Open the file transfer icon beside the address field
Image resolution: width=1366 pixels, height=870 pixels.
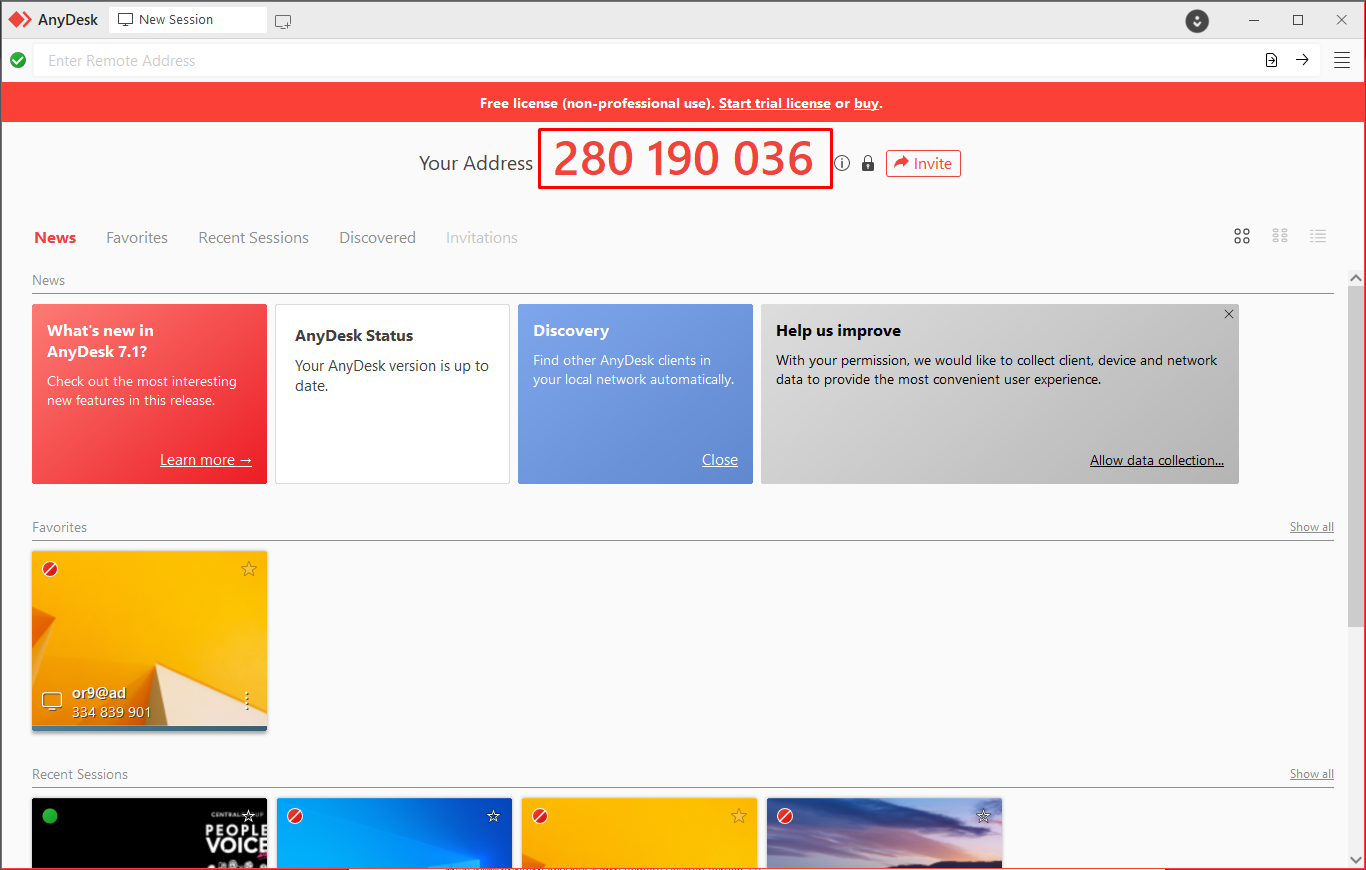click(x=1271, y=60)
